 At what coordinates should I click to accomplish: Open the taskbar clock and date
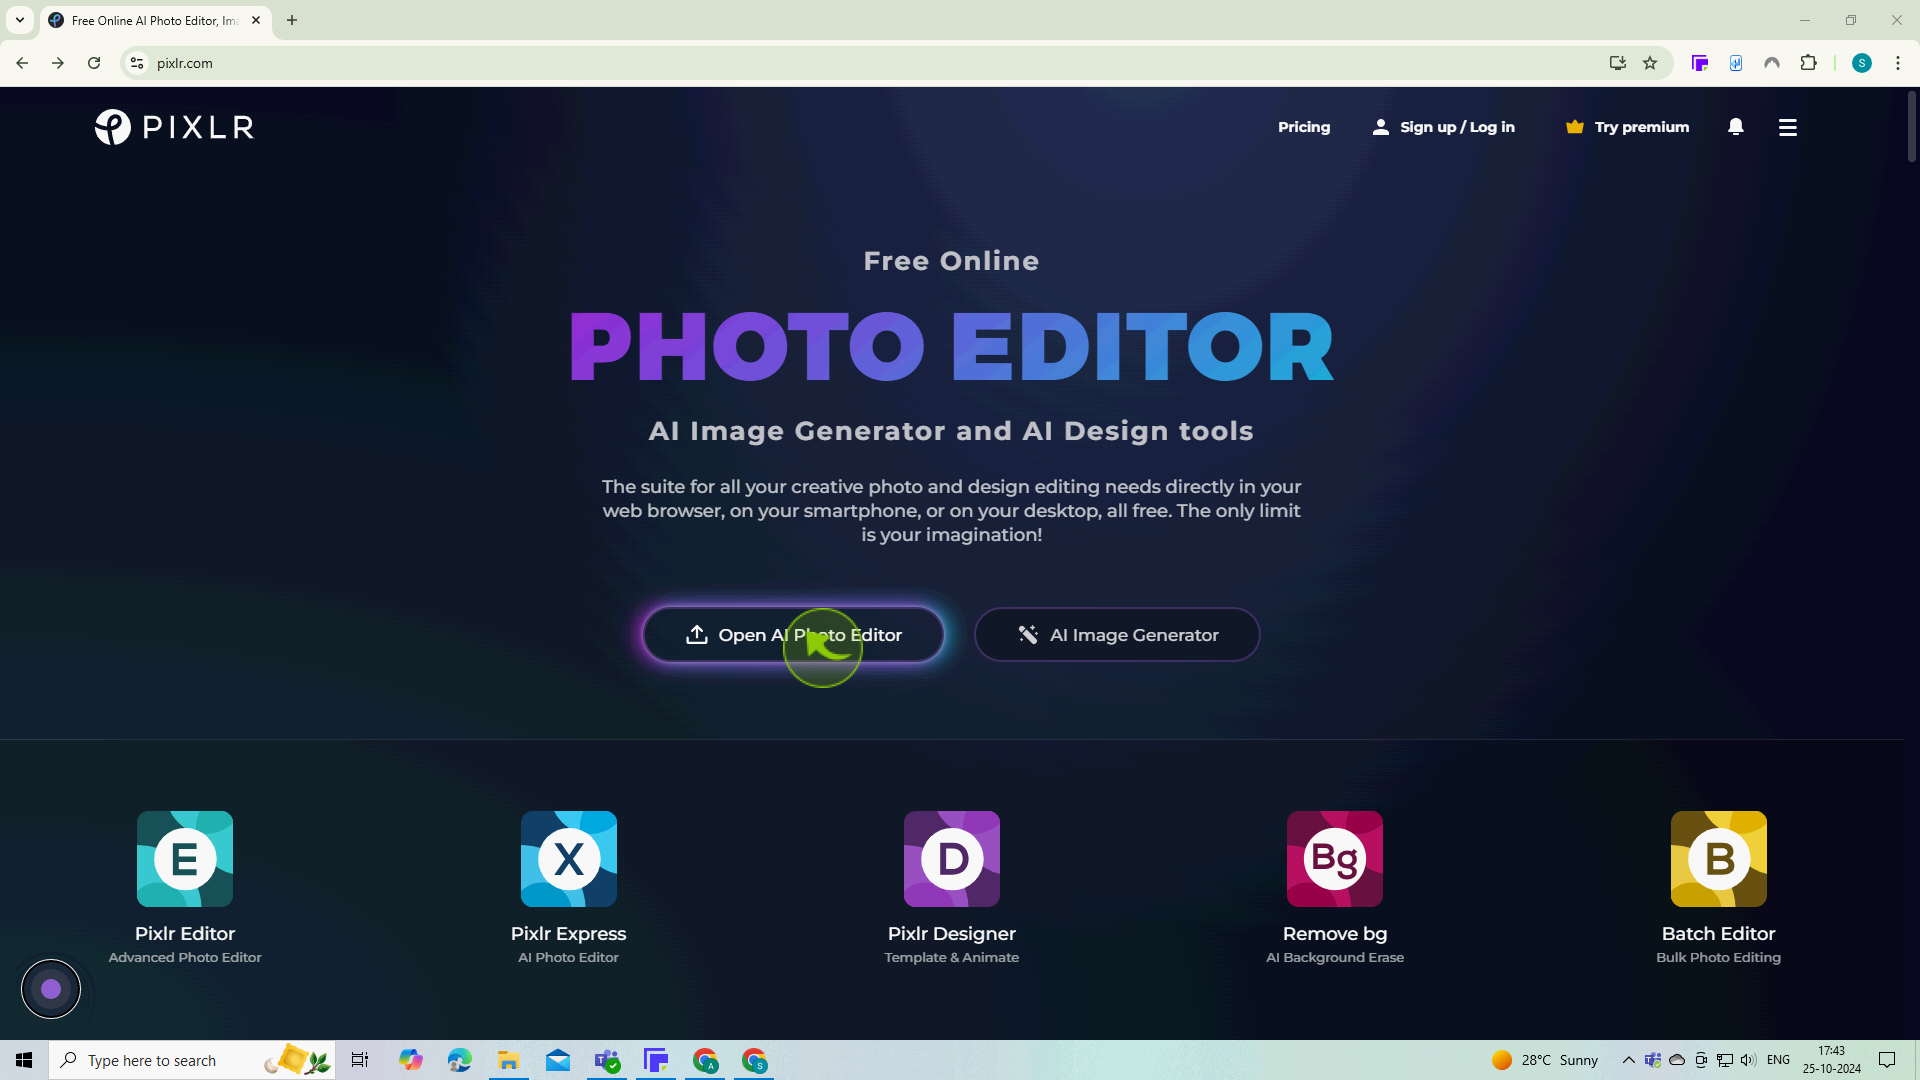click(1832, 1060)
